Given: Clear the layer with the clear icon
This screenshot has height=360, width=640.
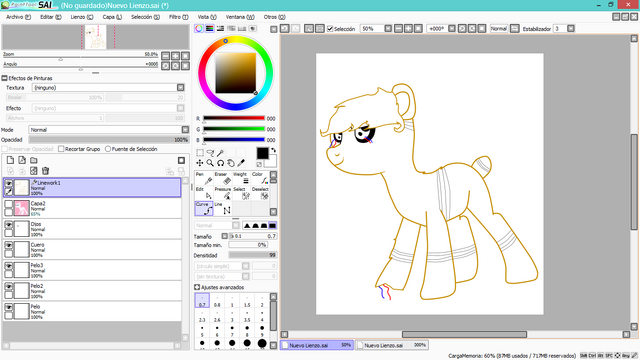Looking at the screenshot, I should point(34,171).
